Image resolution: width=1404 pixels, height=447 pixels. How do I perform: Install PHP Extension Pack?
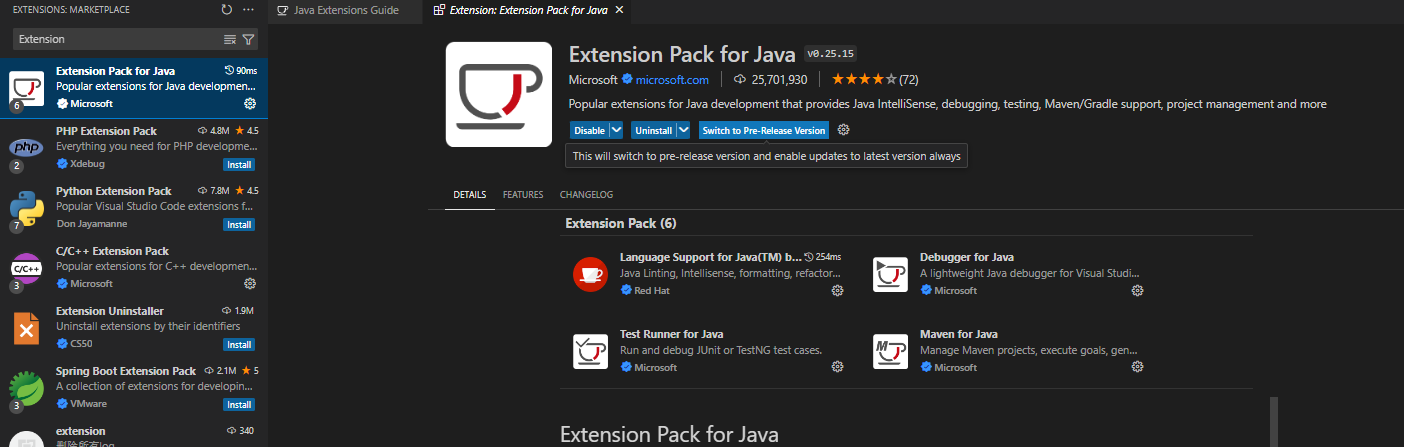pos(239,164)
